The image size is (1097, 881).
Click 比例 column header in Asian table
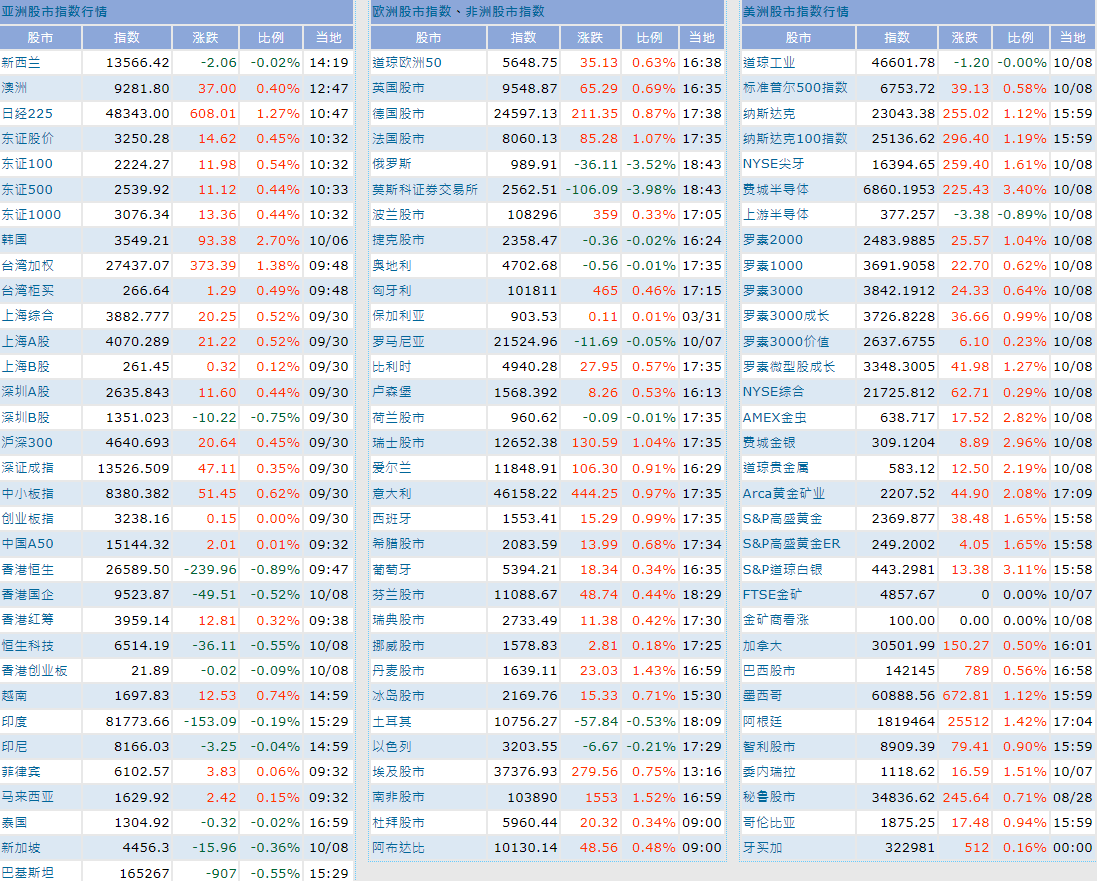tap(271, 37)
